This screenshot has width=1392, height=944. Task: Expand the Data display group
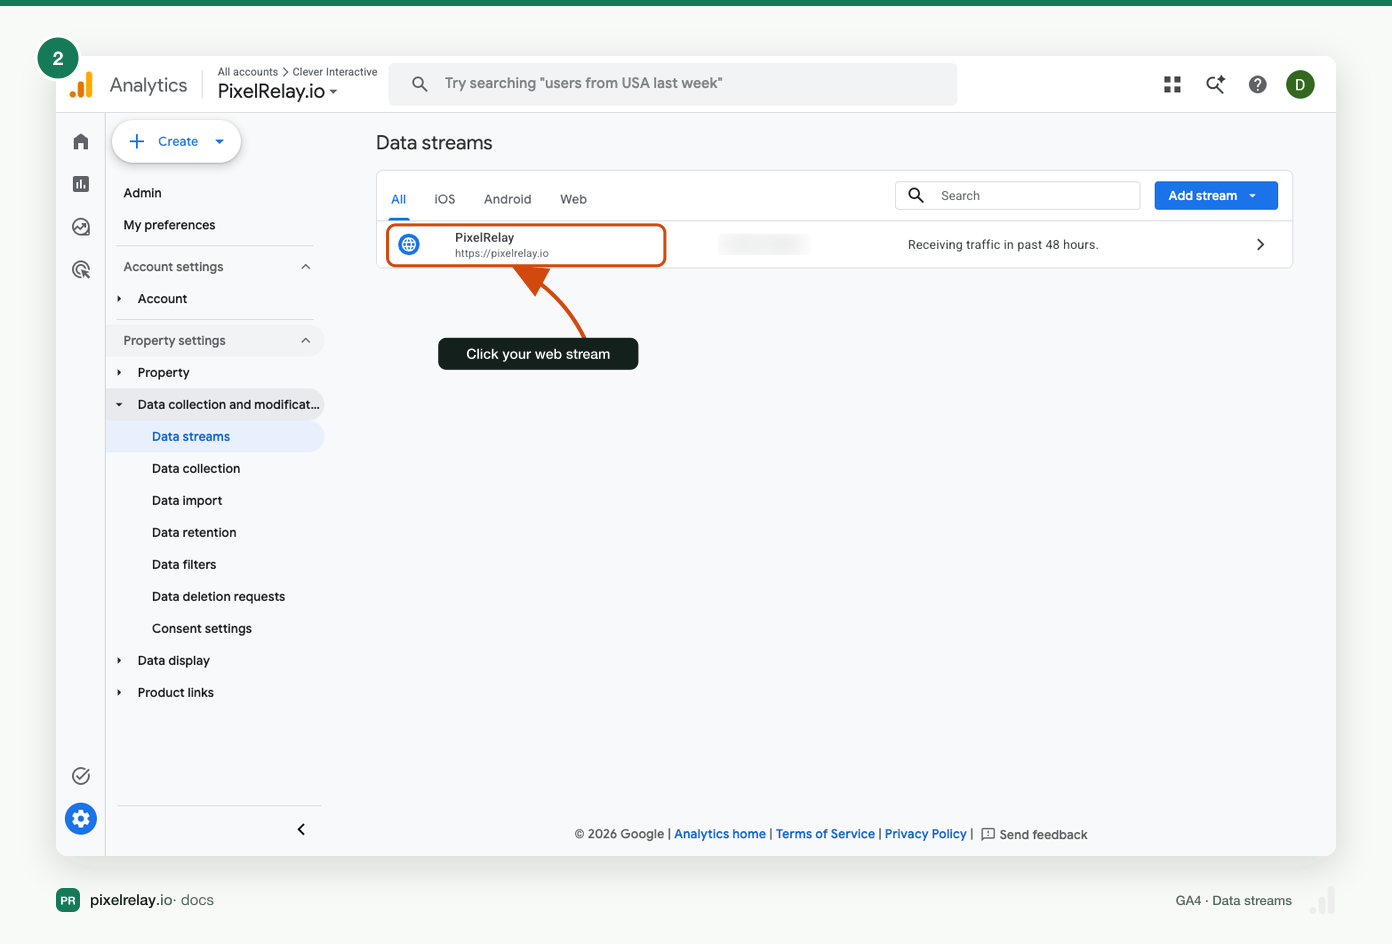pos(119,661)
